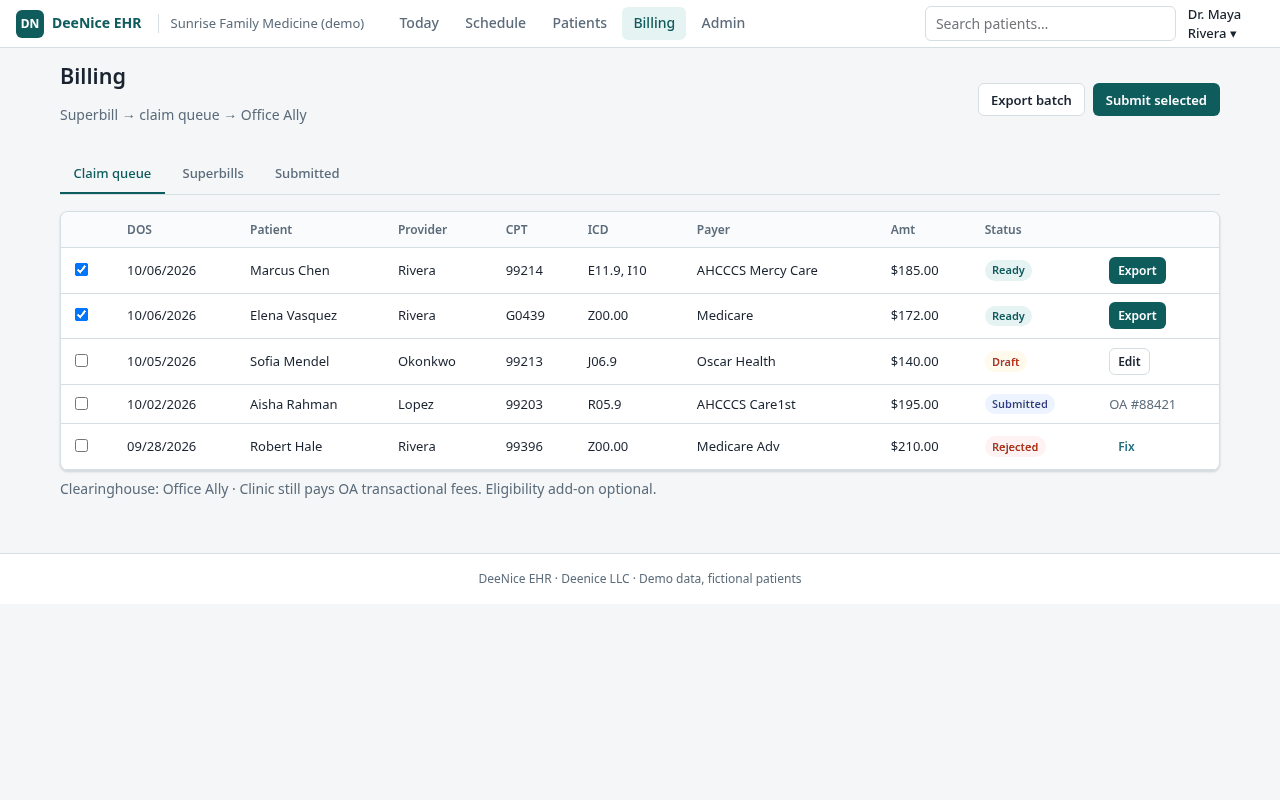Click the Draft status badge
This screenshot has height=800, width=1280.
1006,362
